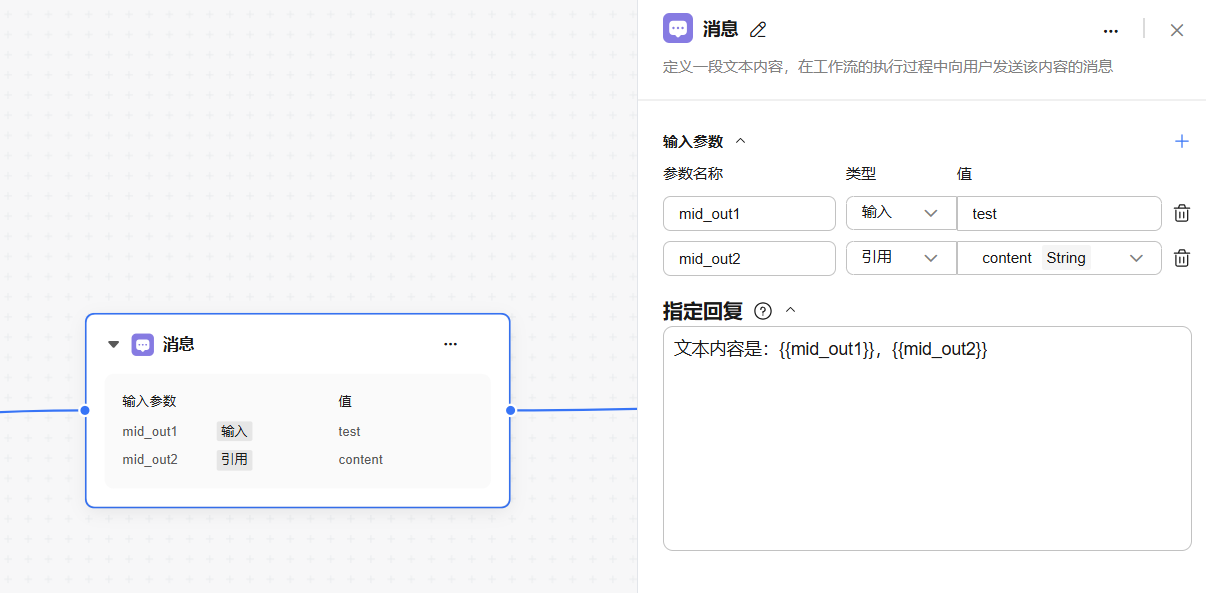Screen dimensions: 1206x593
Task: Click the pencil icon to rename 消息
Action: coord(759,30)
